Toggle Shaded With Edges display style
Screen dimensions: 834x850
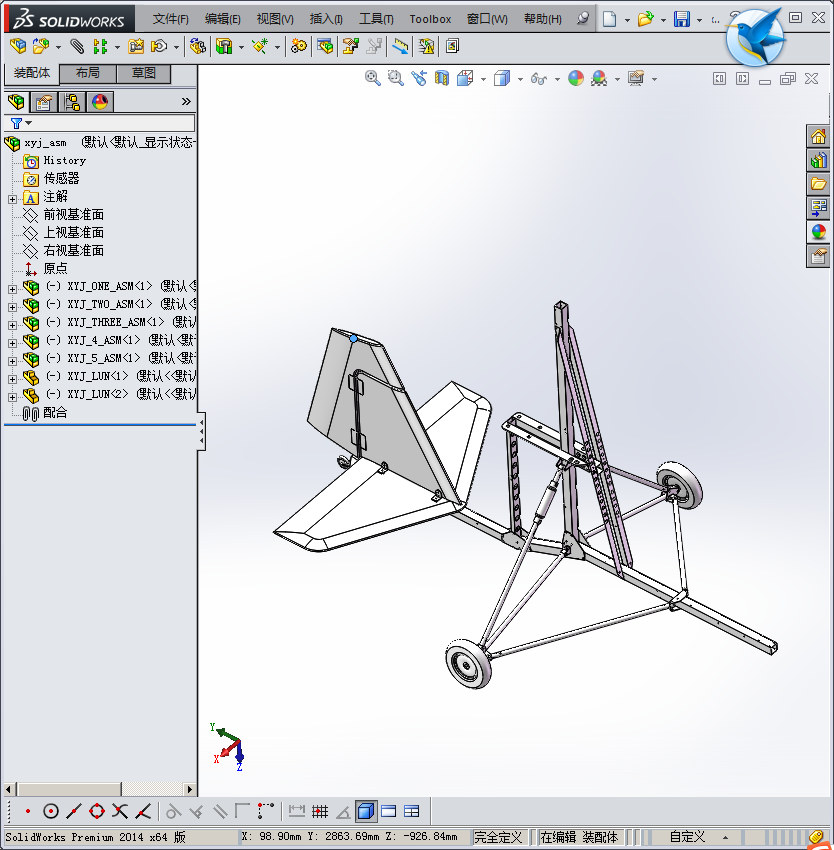click(x=366, y=811)
